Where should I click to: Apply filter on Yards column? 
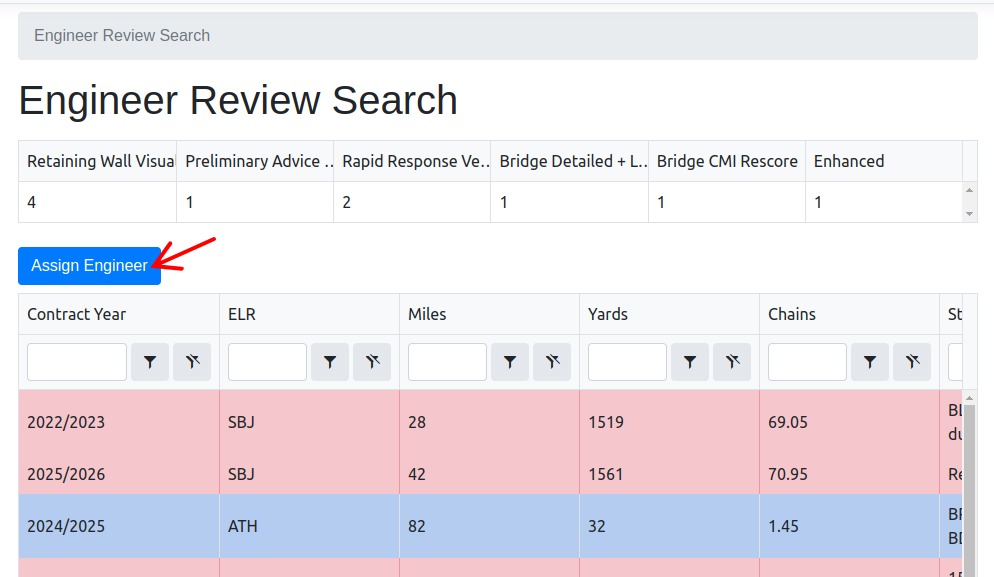pyautogui.click(x=690, y=362)
